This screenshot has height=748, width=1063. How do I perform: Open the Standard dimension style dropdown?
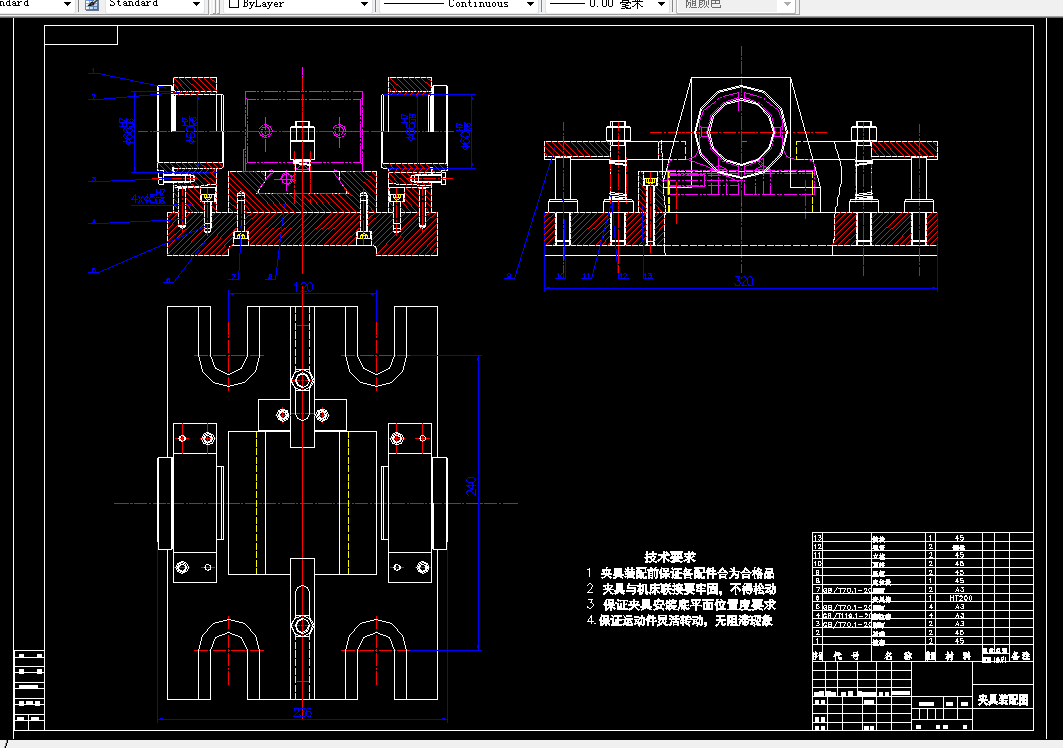[x=155, y=5]
